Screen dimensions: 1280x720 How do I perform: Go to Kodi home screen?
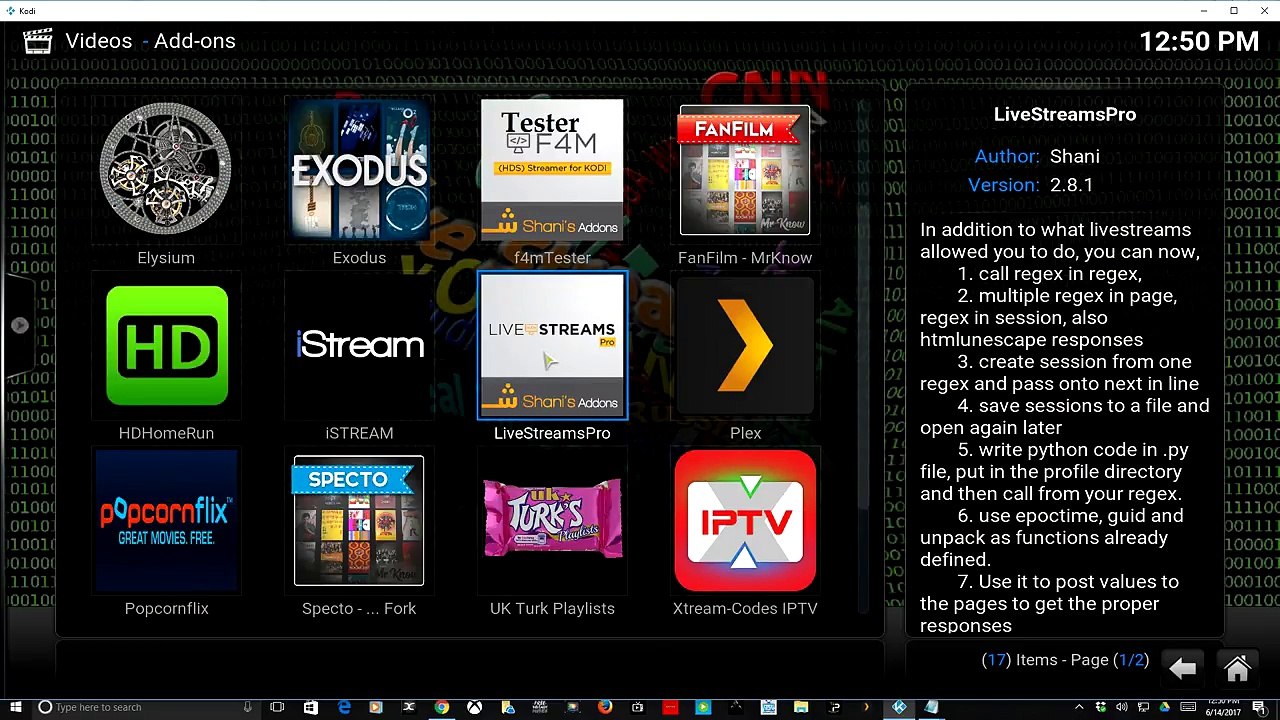tap(1237, 668)
